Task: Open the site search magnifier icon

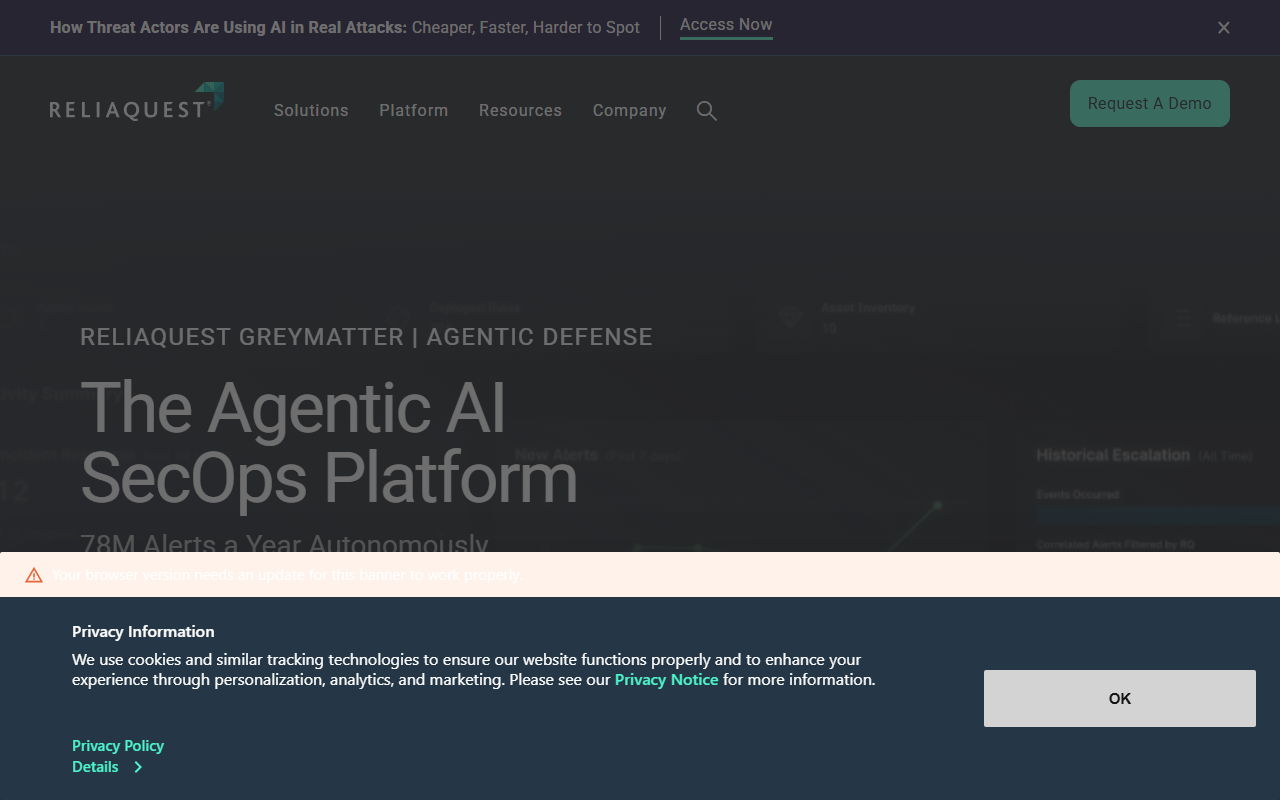Action: click(707, 111)
